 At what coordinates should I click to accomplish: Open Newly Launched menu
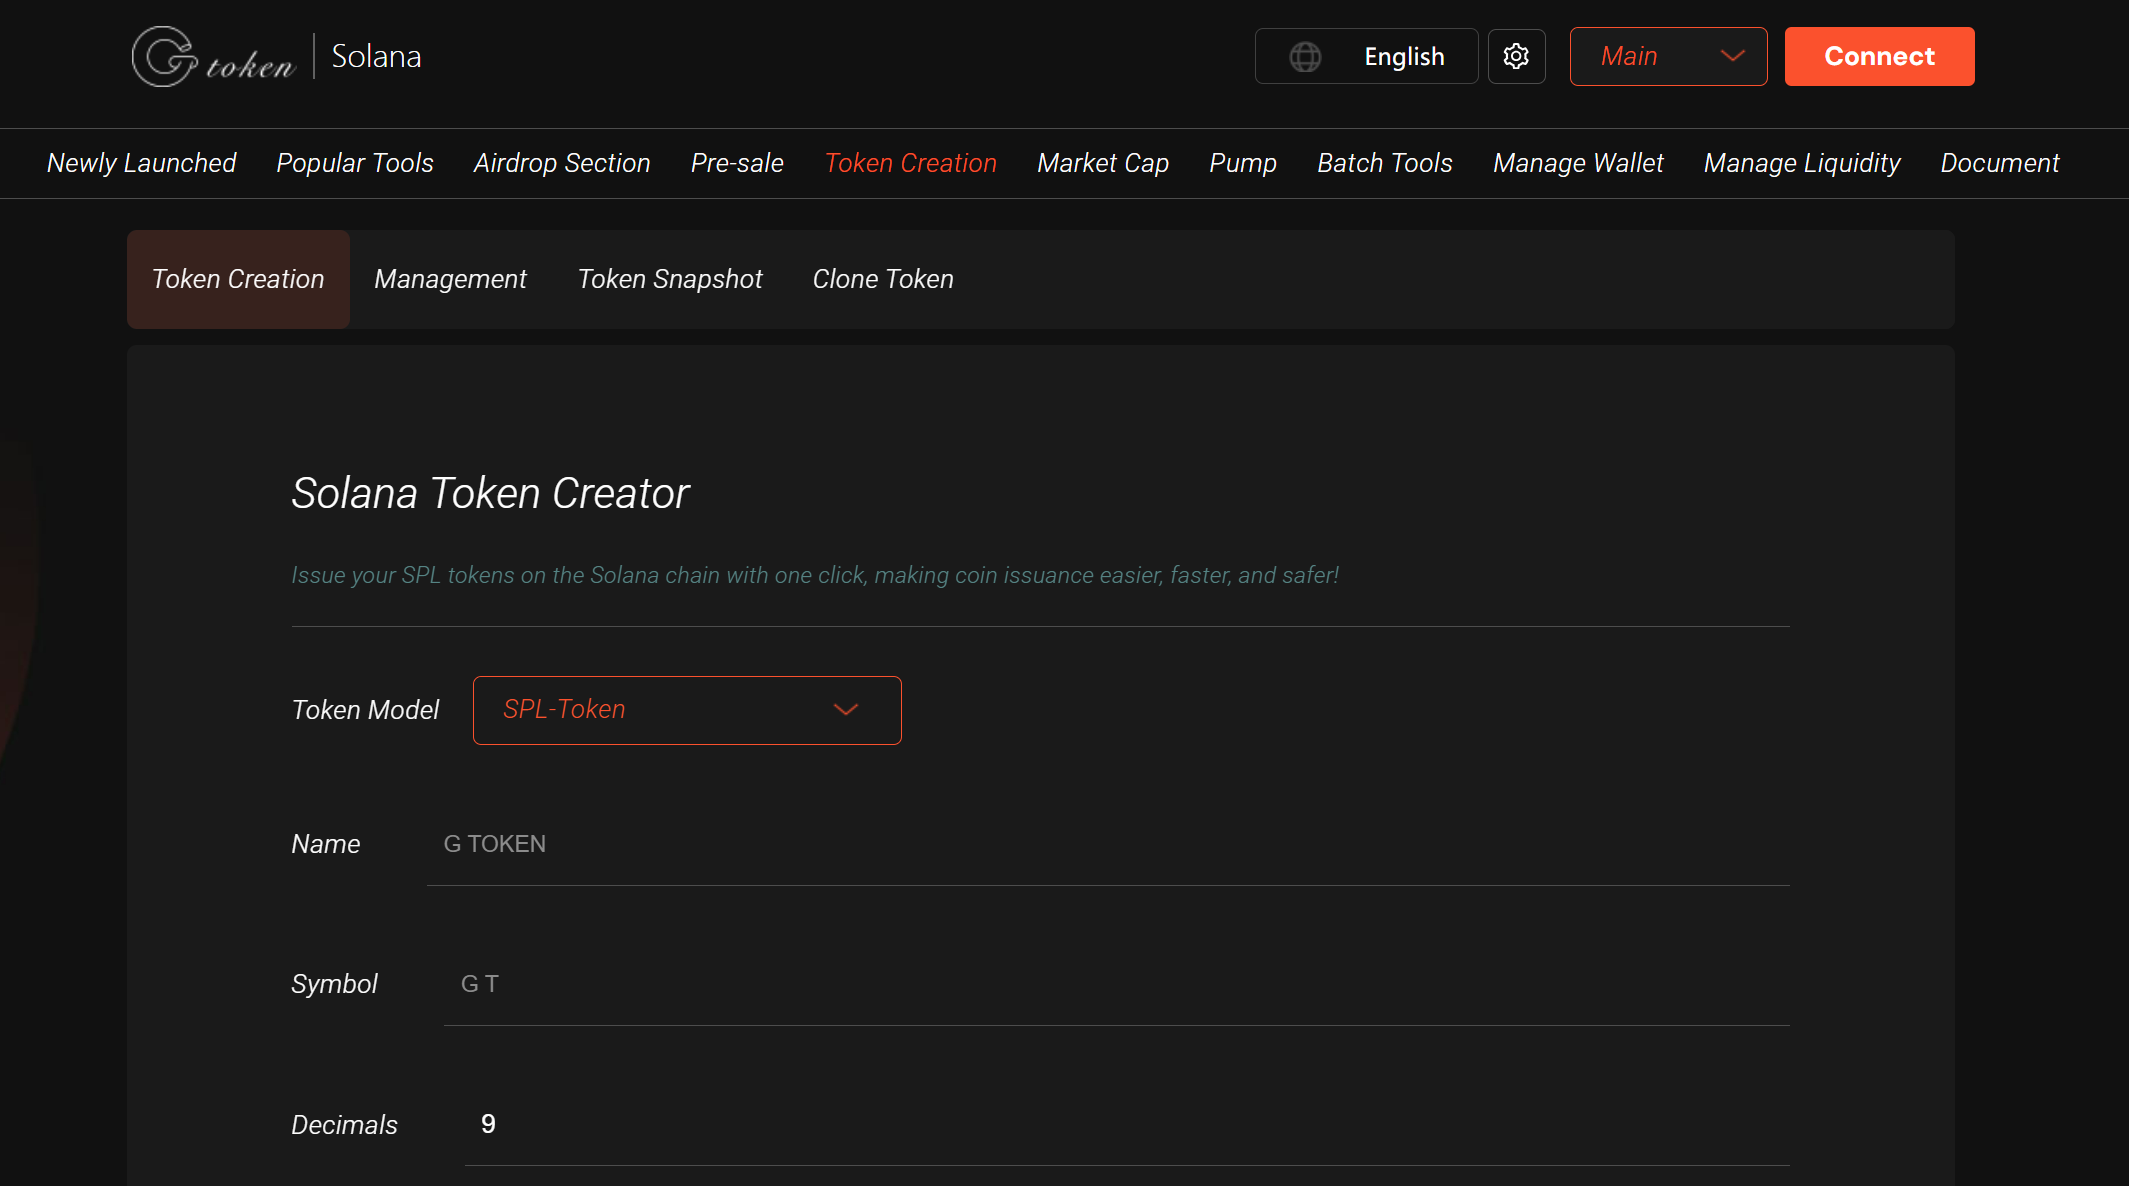tap(141, 163)
